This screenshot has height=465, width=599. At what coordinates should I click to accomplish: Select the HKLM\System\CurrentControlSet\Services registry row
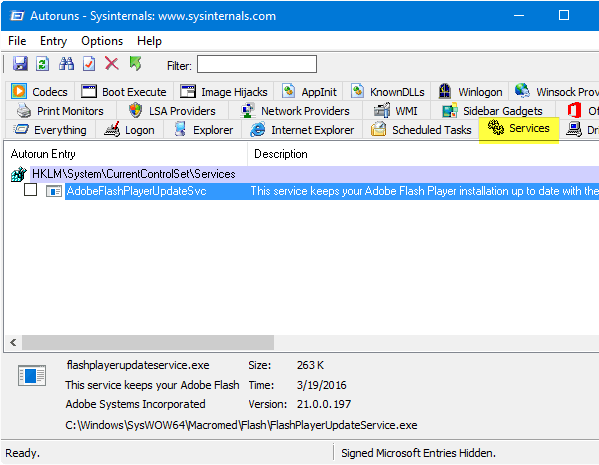[314, 174]
